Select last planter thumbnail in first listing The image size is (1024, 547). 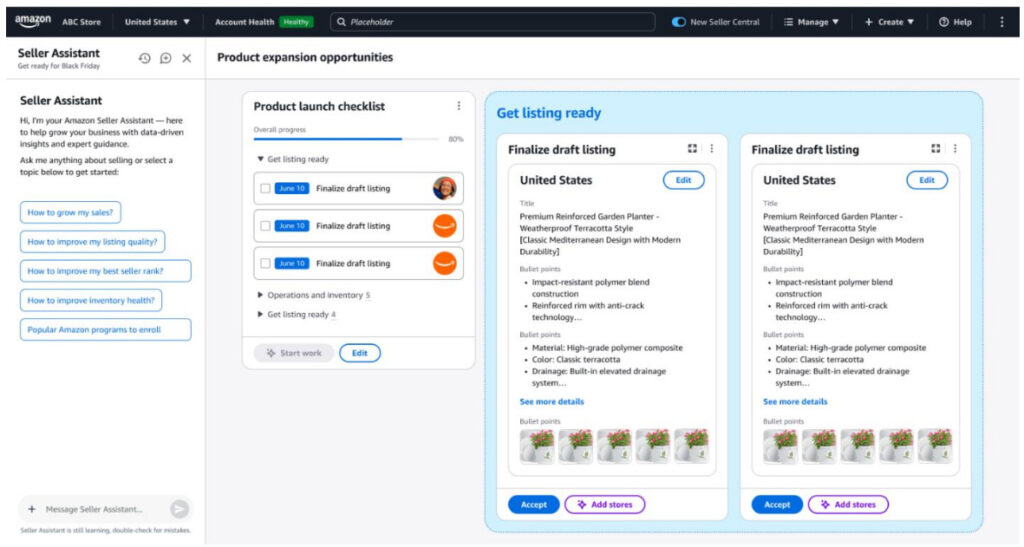pyautogui.click(x=692, y=446)
